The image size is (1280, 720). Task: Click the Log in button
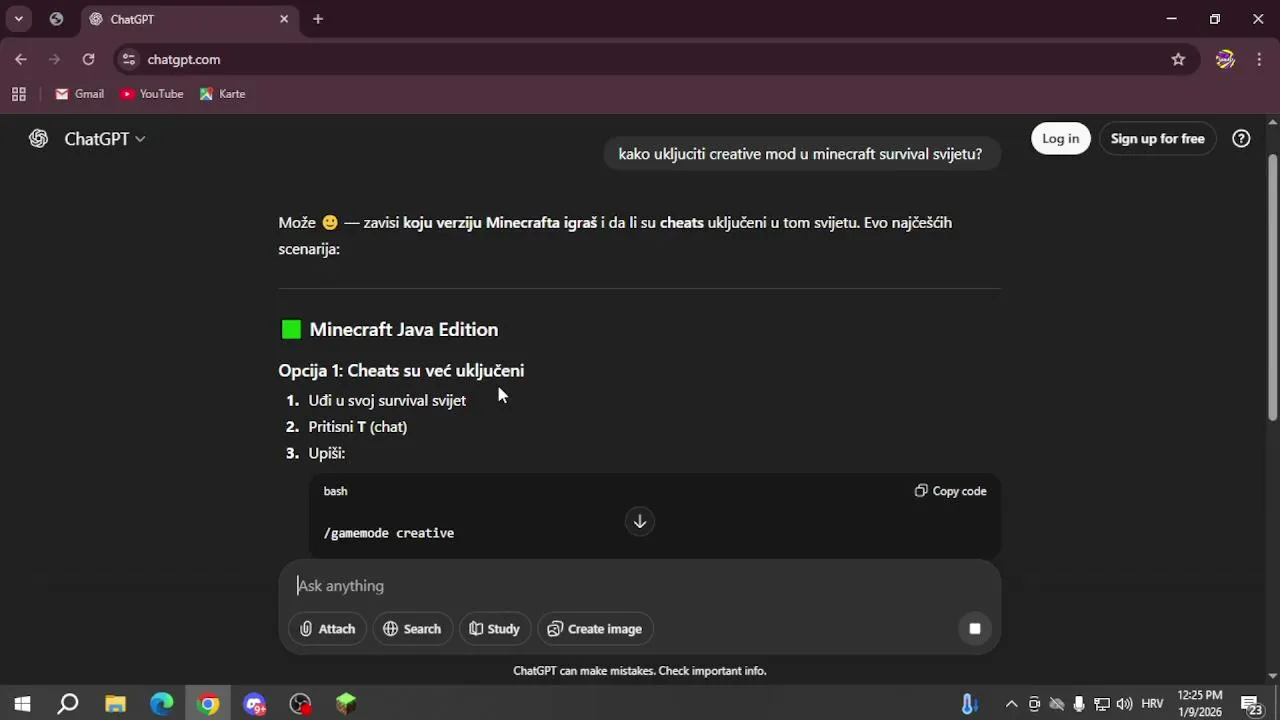tap(1060, 139)
